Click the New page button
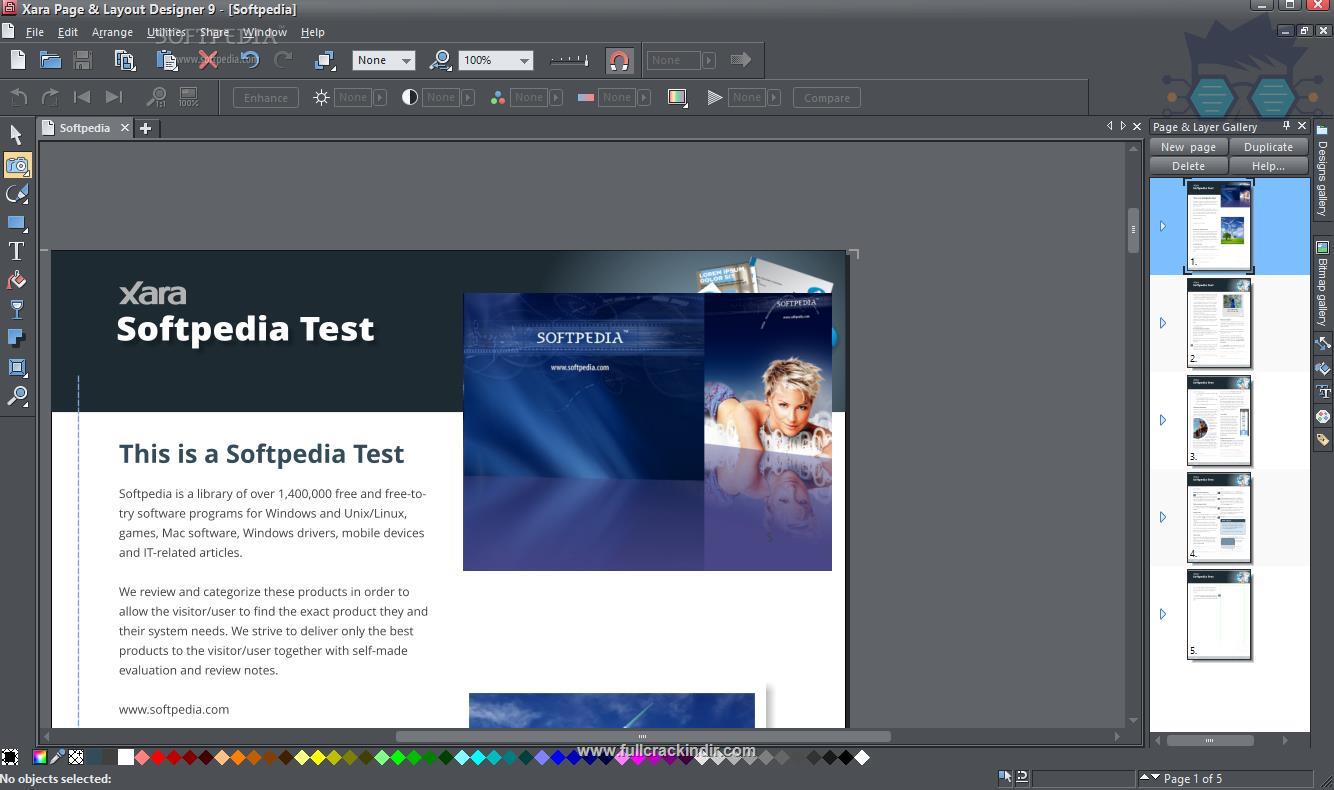 tap(1188, 147)
